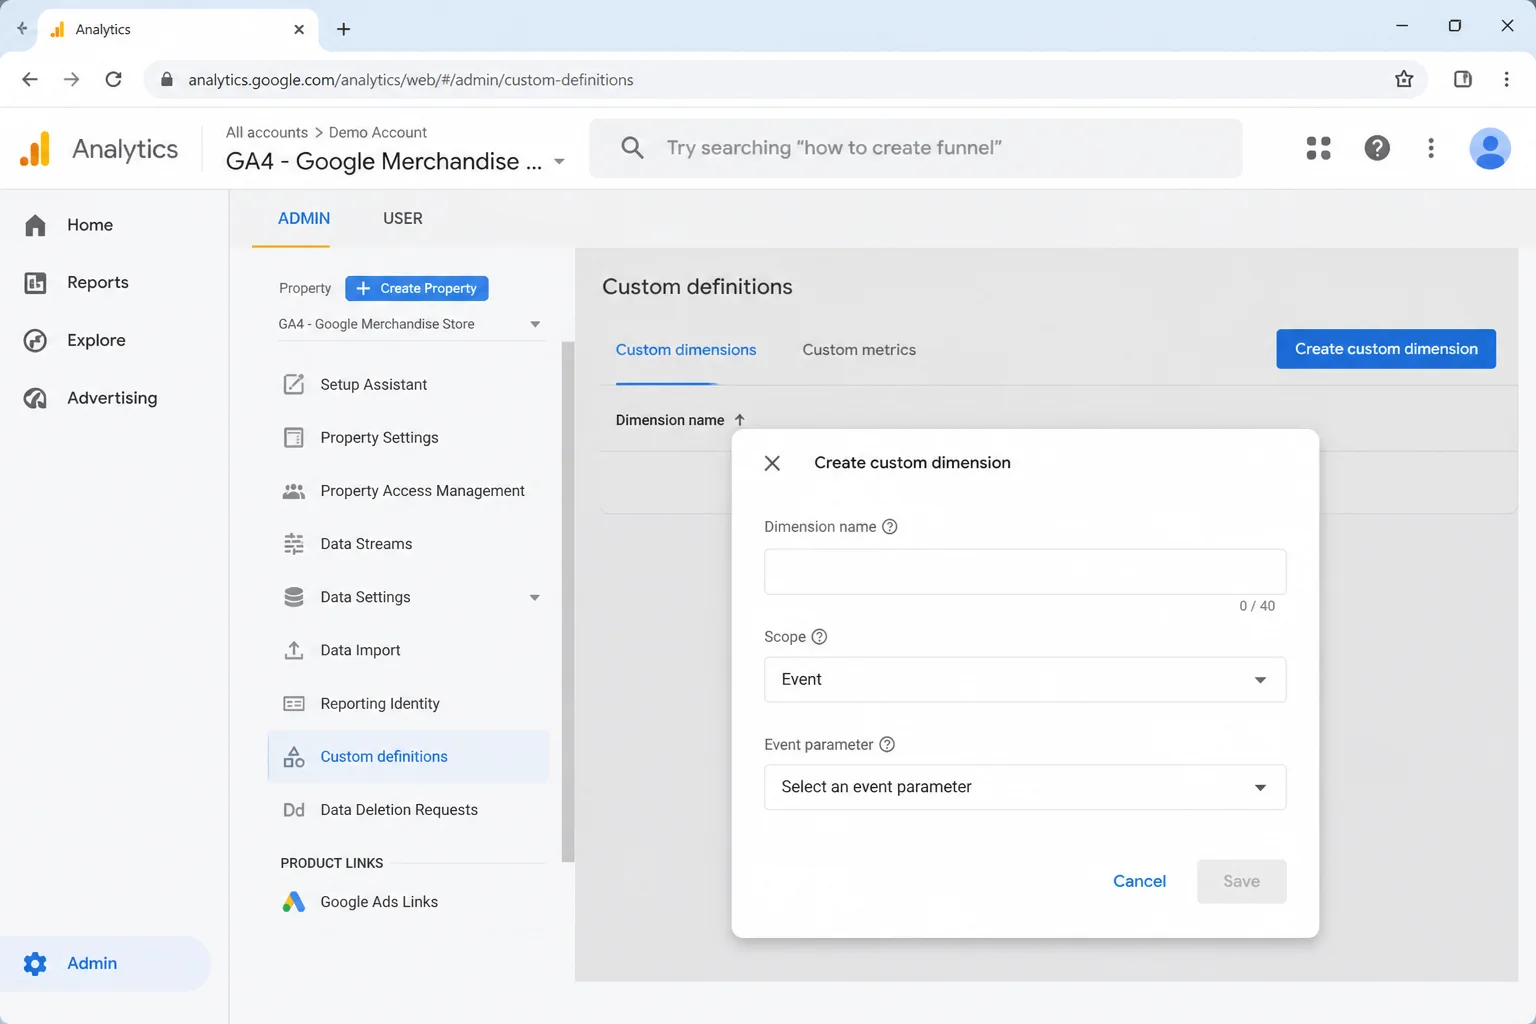Viewport: 1536px width, 1024px height.
Task: Click the Create Property button
Action: pyautogui.click(x=417, y=288)
